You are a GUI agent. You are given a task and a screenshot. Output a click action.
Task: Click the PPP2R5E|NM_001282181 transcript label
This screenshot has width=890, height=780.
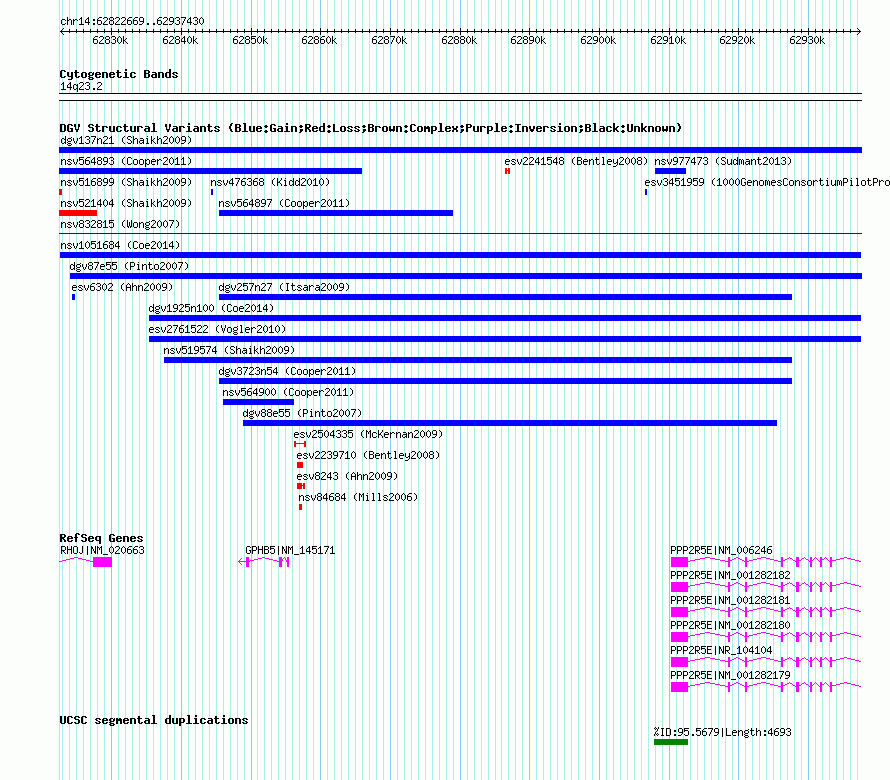[731, 600]
